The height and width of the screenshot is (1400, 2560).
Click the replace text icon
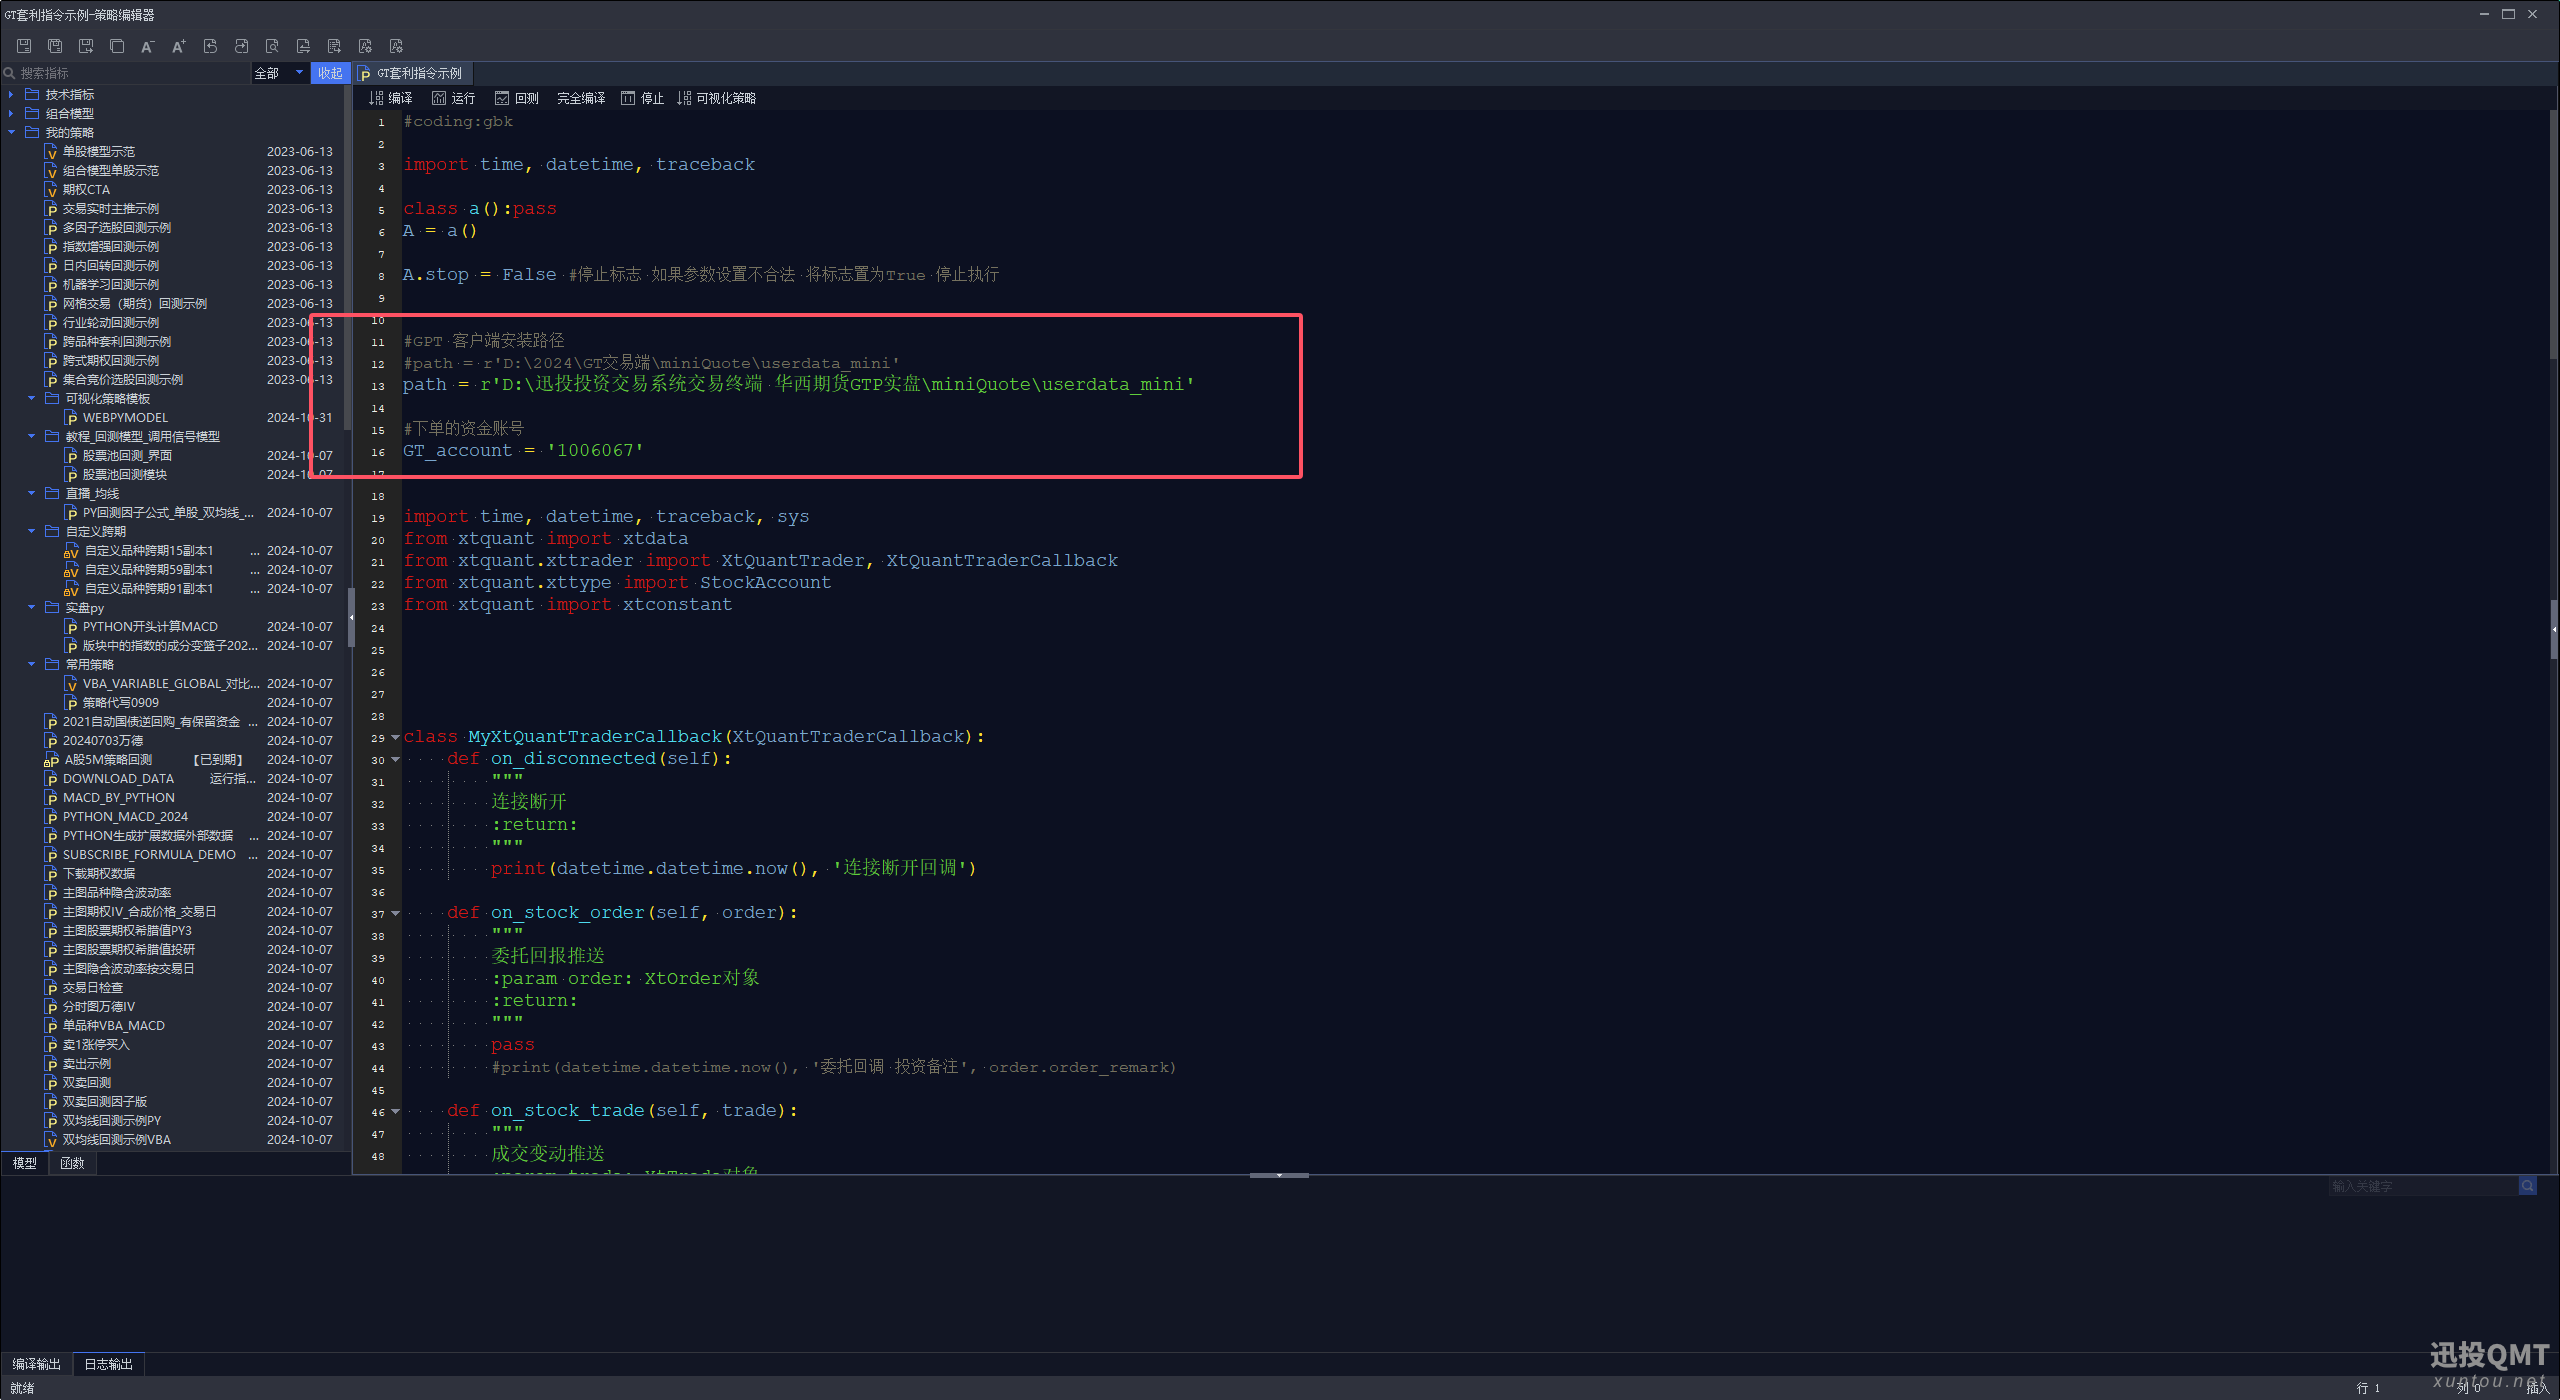(303, 46)
